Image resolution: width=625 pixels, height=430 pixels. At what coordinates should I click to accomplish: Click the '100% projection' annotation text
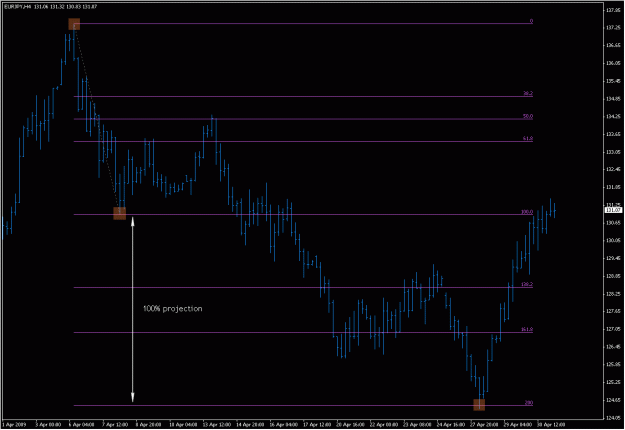point(173,308)
